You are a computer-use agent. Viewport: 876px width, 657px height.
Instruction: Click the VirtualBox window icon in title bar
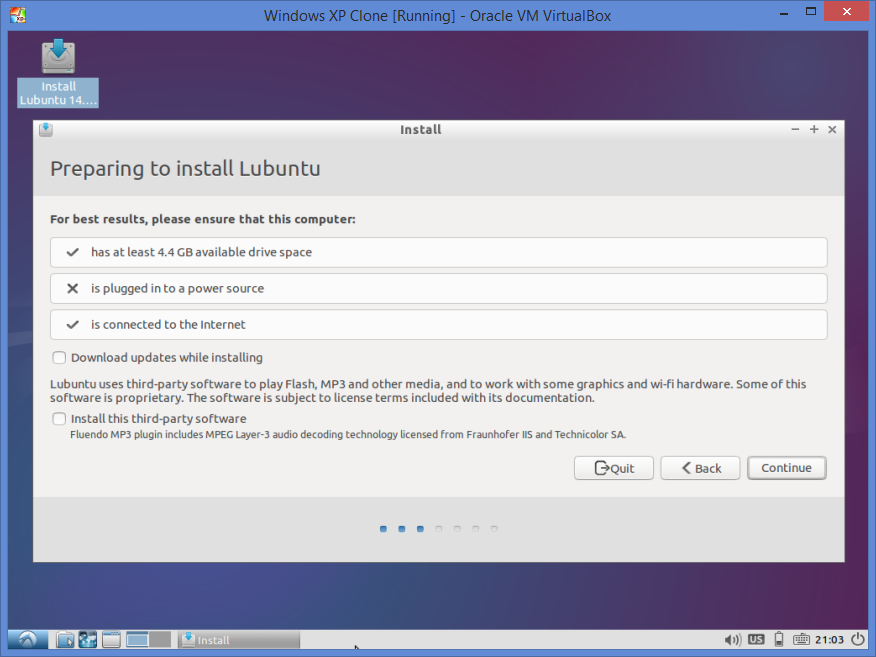click(x=16, y=16)
